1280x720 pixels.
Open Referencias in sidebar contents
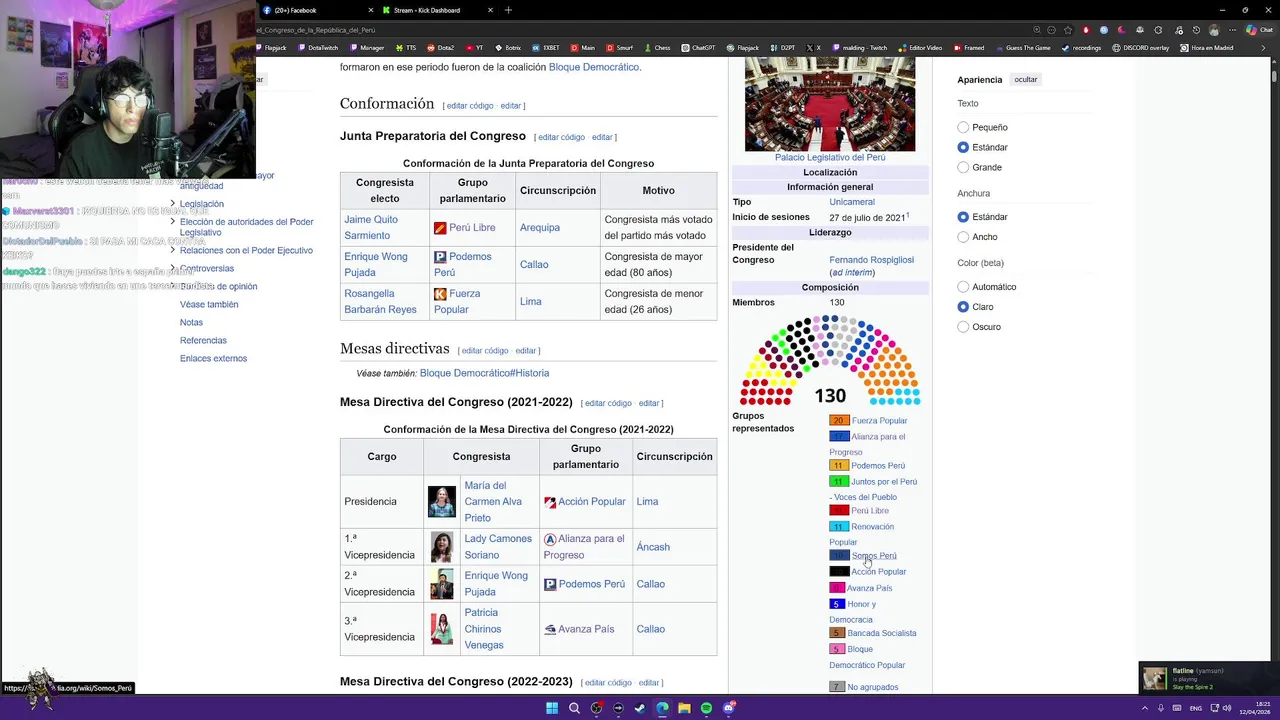click(x=203, y=340)
